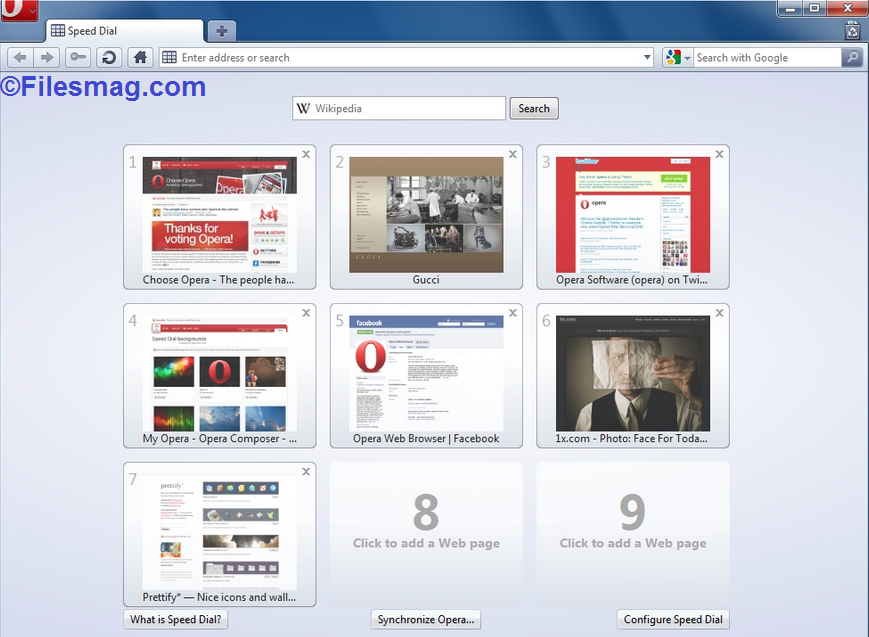Click the Wikipedia W logo in search field

[303, 108]
